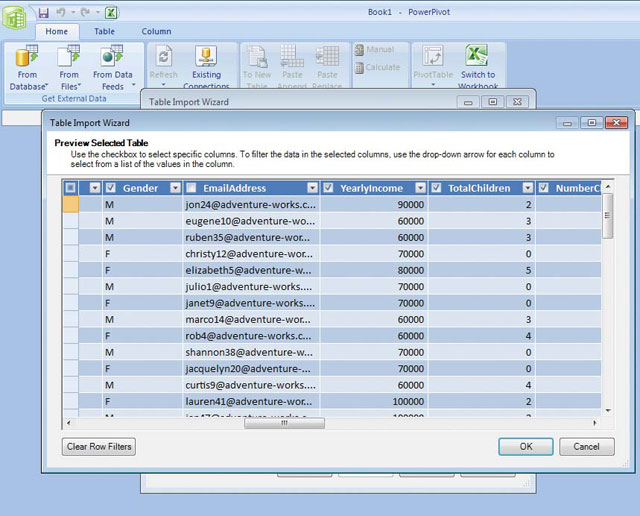Minimize the background Table Import Wizard window
Screen dimensions: 640x516
[468, 102]
